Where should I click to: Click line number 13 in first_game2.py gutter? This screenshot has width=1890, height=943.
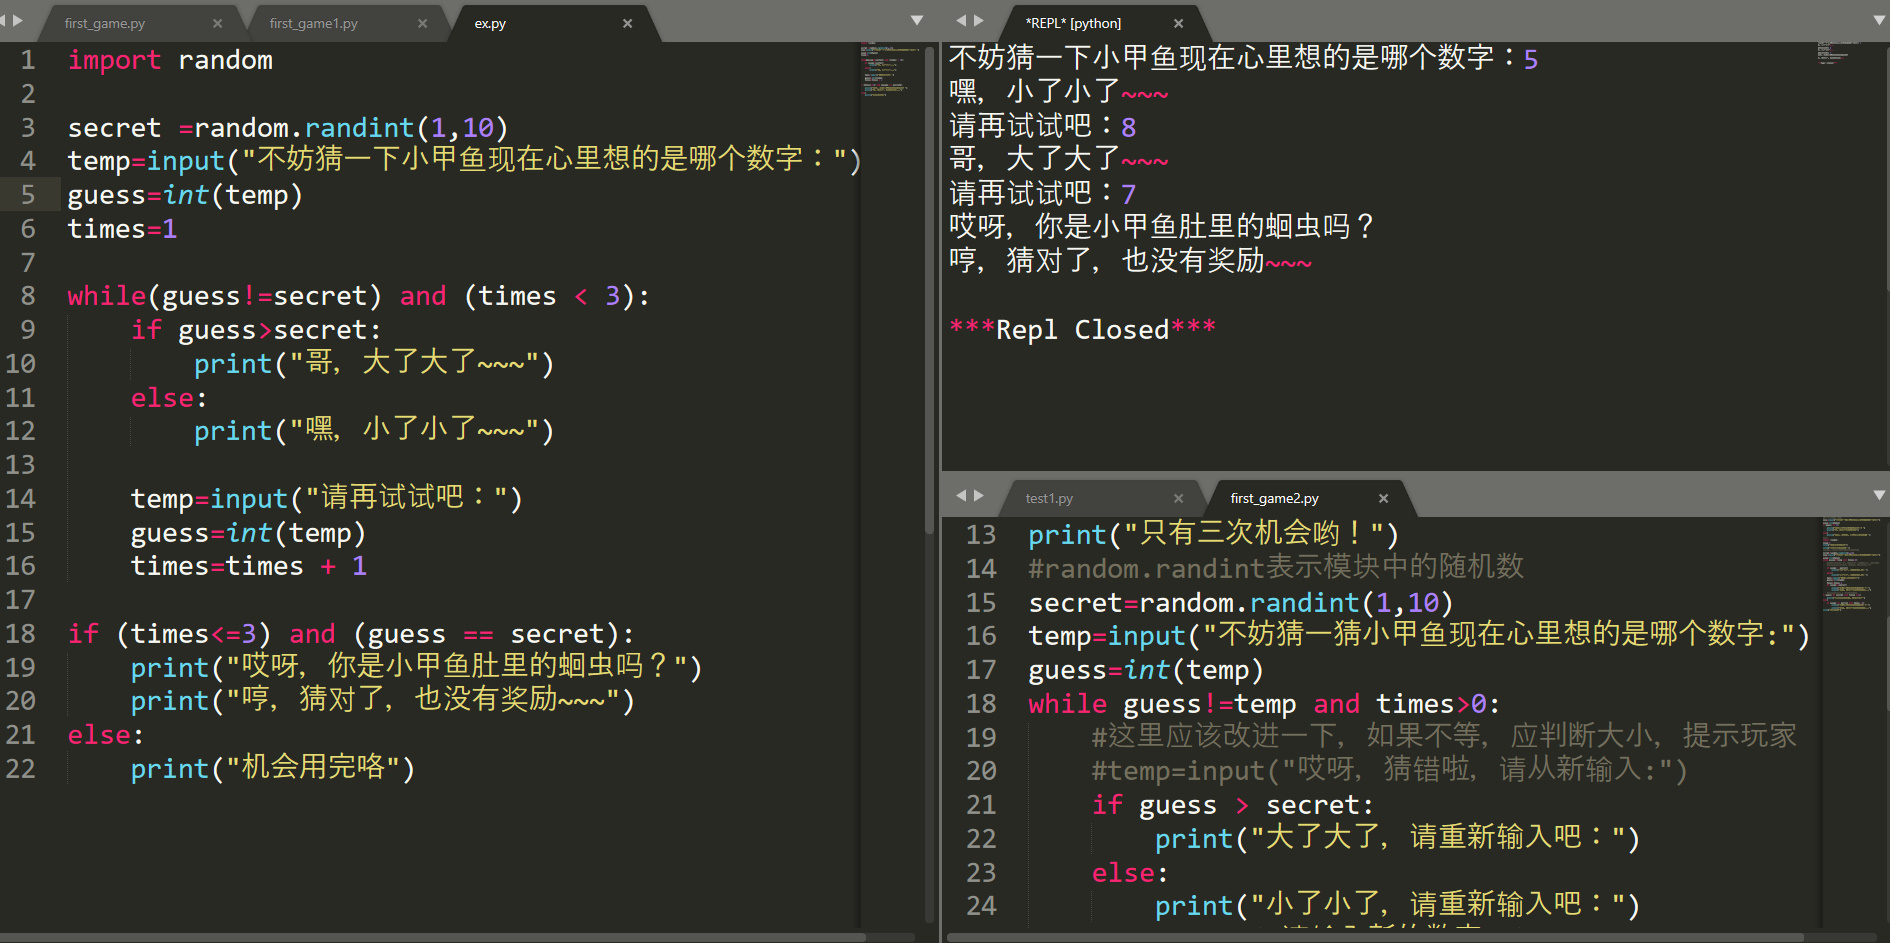981,535
